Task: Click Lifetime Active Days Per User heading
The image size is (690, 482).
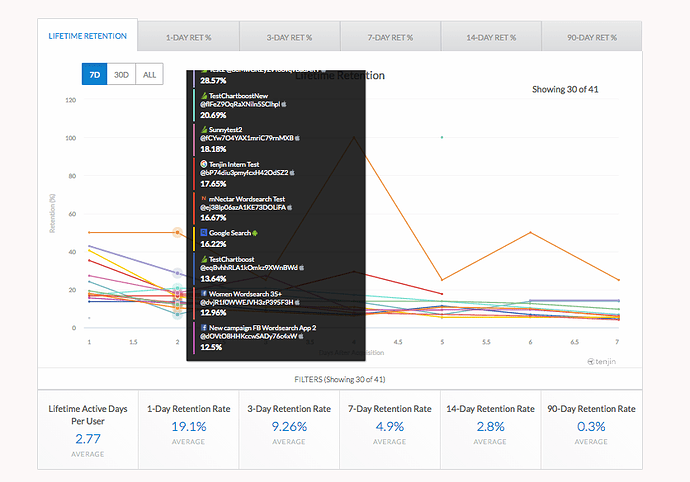Action: coord(88,415)
